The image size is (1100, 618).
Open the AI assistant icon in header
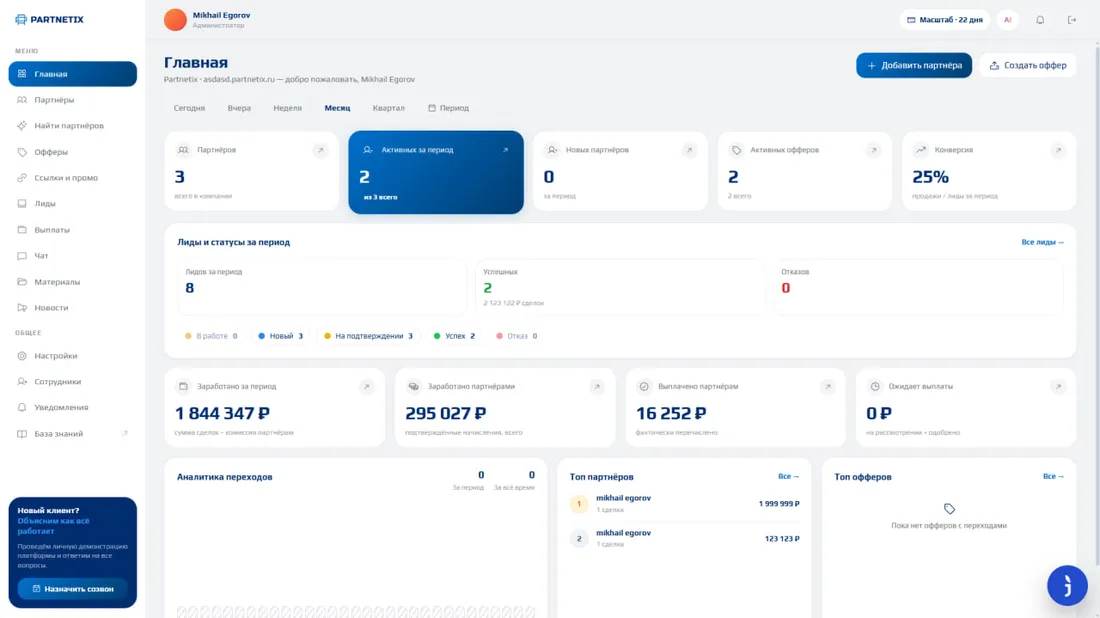point(1007,20)
